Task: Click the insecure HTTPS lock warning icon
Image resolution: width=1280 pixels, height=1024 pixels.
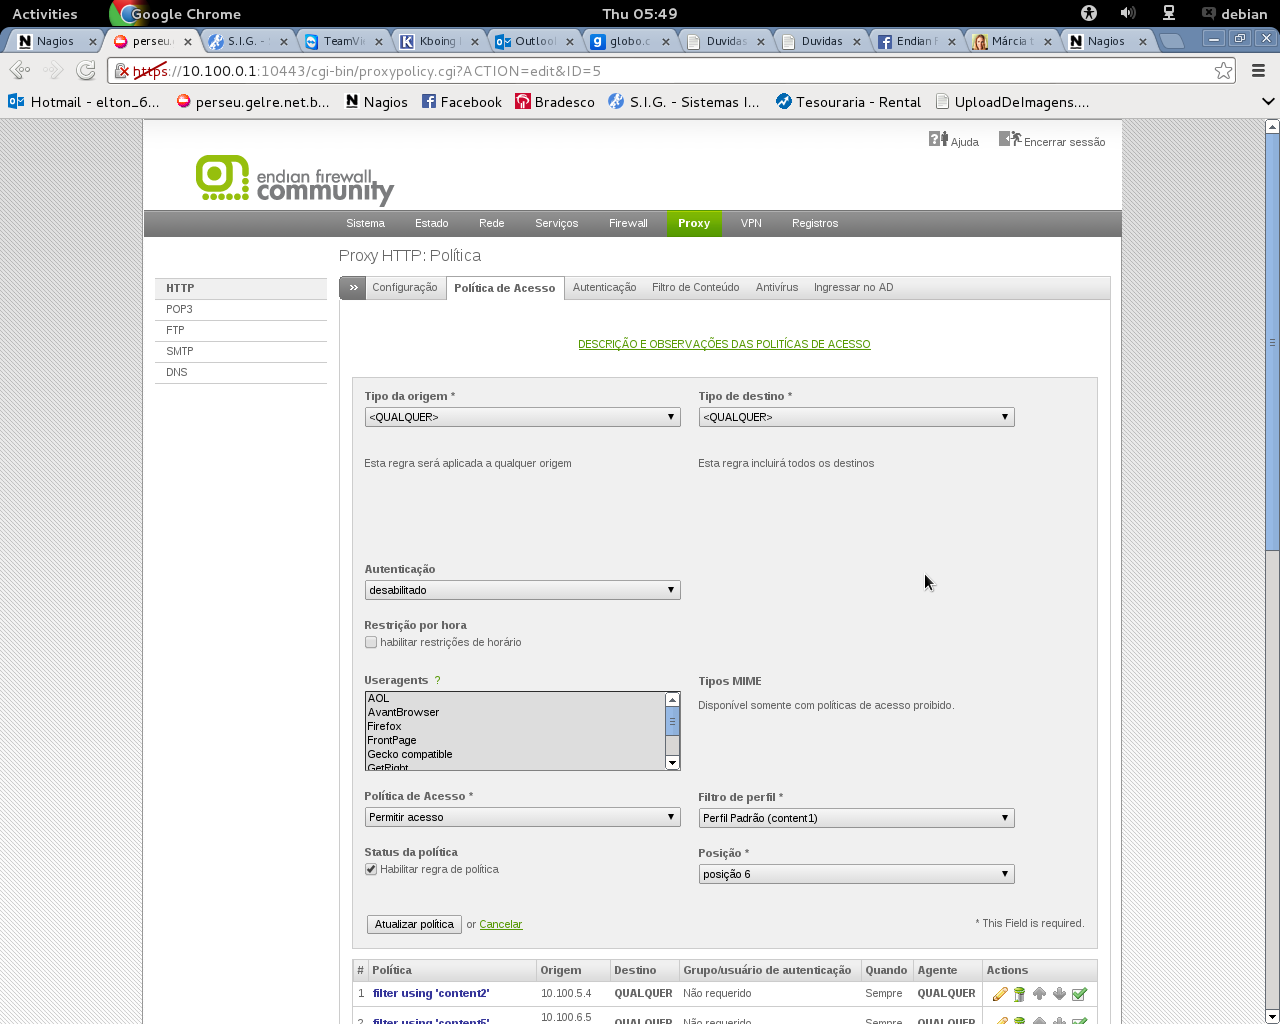Action: click(x=122, y=71)
